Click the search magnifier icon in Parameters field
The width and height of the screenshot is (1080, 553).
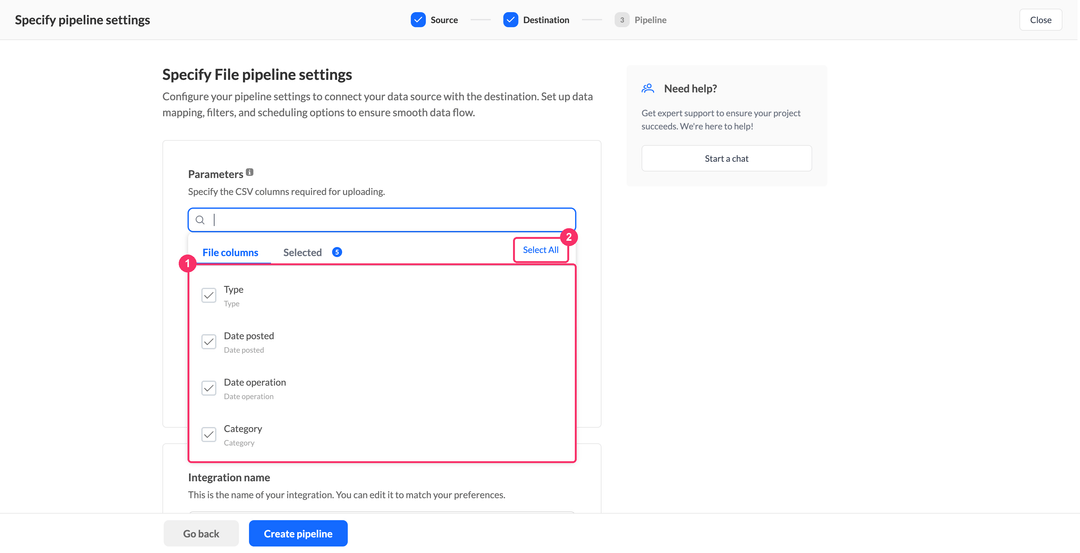click(x=200, y=220)
